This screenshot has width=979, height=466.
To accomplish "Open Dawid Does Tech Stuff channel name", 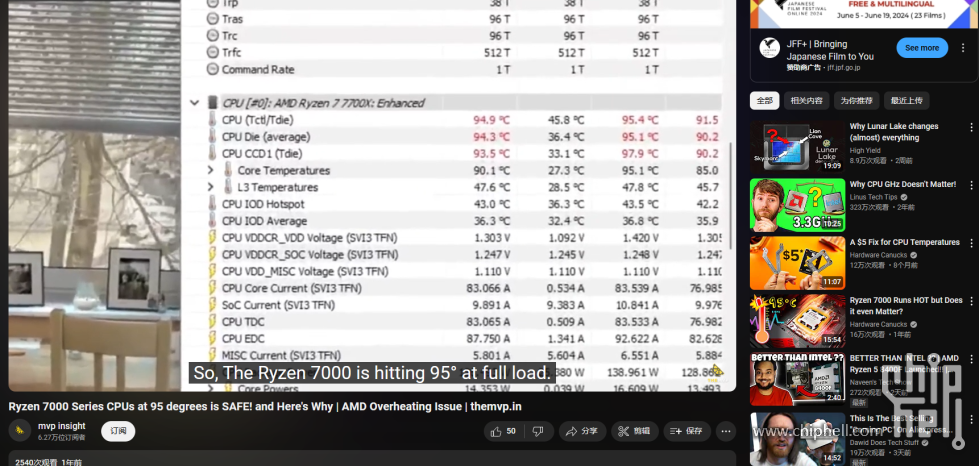I will click(x=885, y=442).
